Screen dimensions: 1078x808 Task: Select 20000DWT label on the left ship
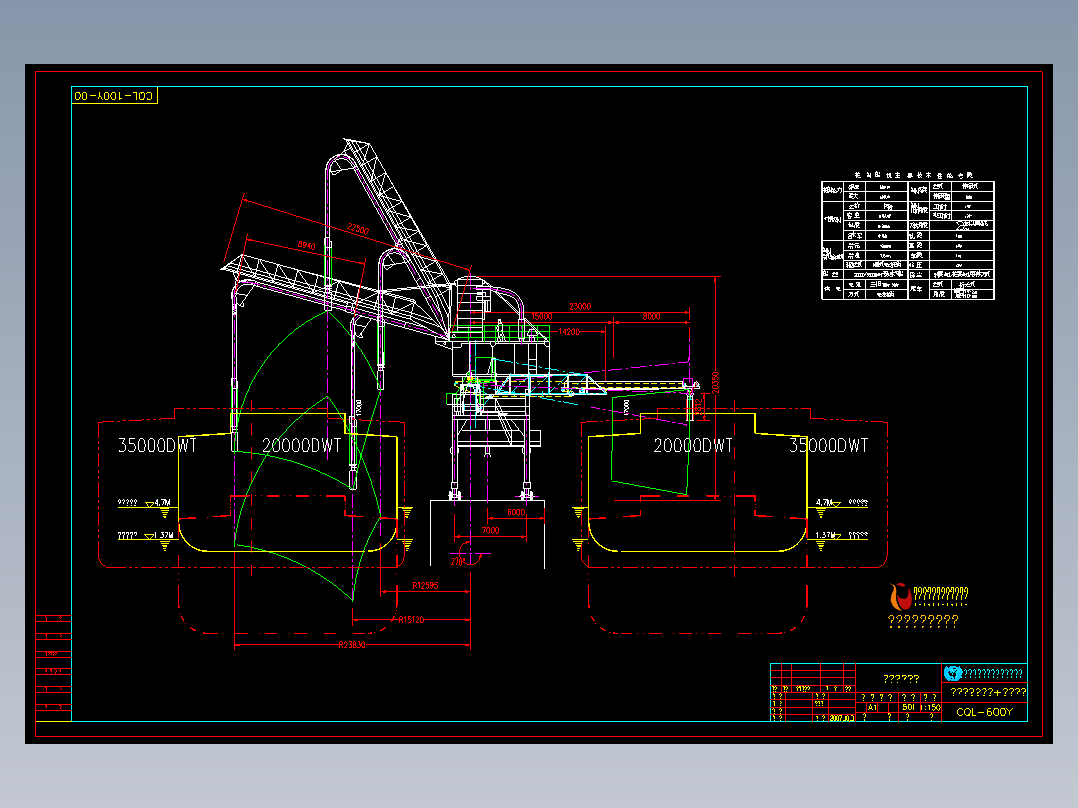[x=301, y=446]
